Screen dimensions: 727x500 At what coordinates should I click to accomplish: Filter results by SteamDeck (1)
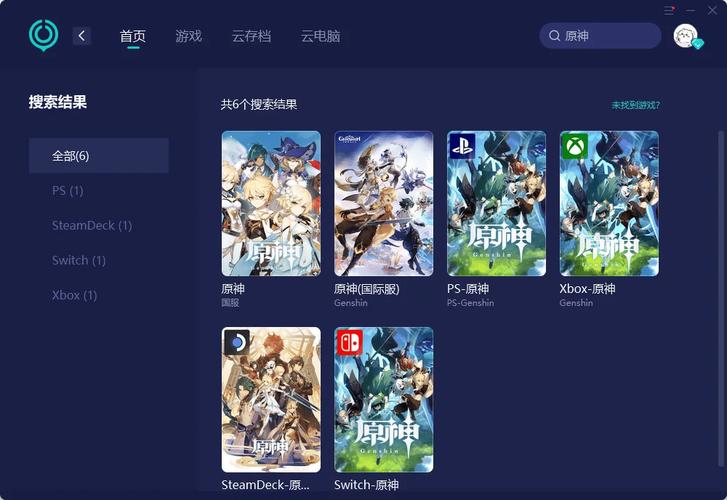pyautogui.click(x=92, y=225)
